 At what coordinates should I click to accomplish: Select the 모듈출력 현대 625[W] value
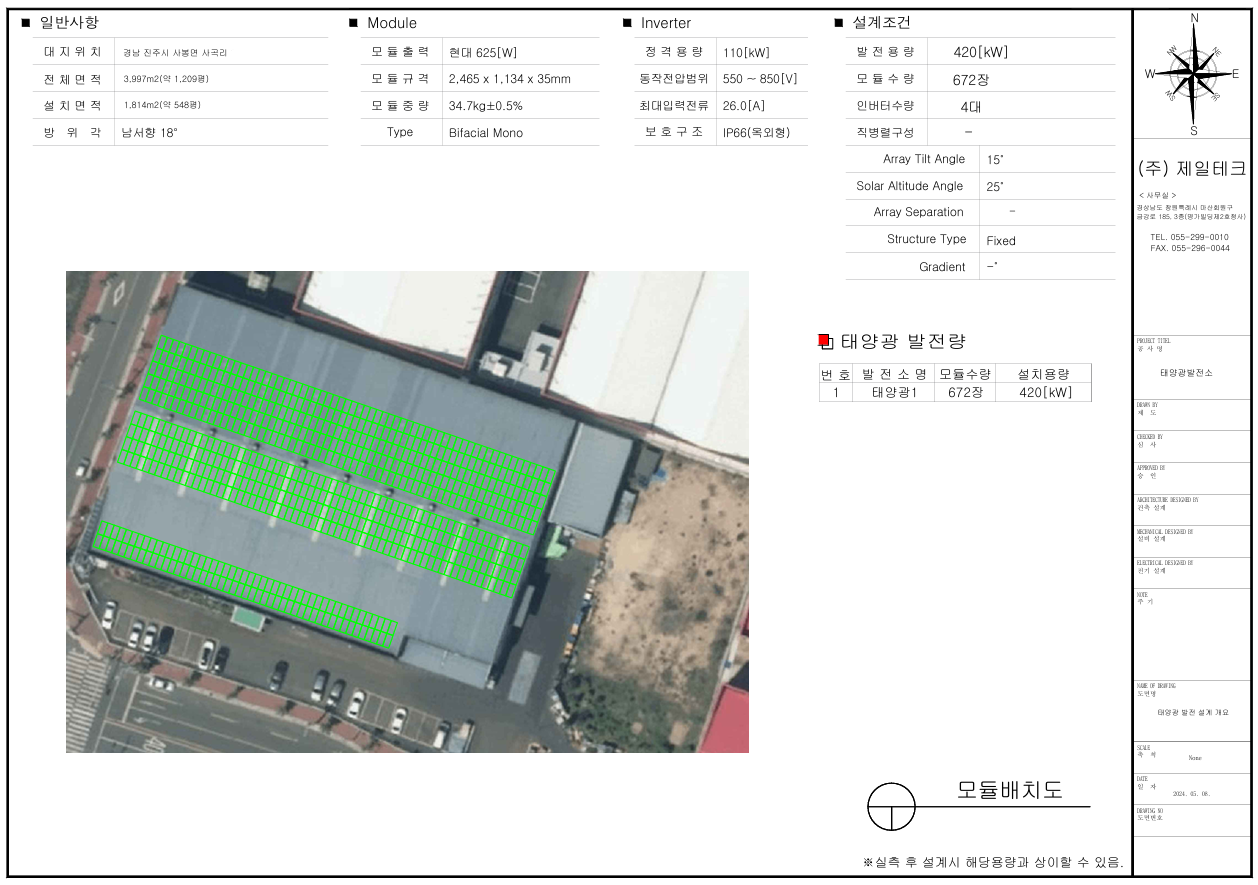point(483,53)
